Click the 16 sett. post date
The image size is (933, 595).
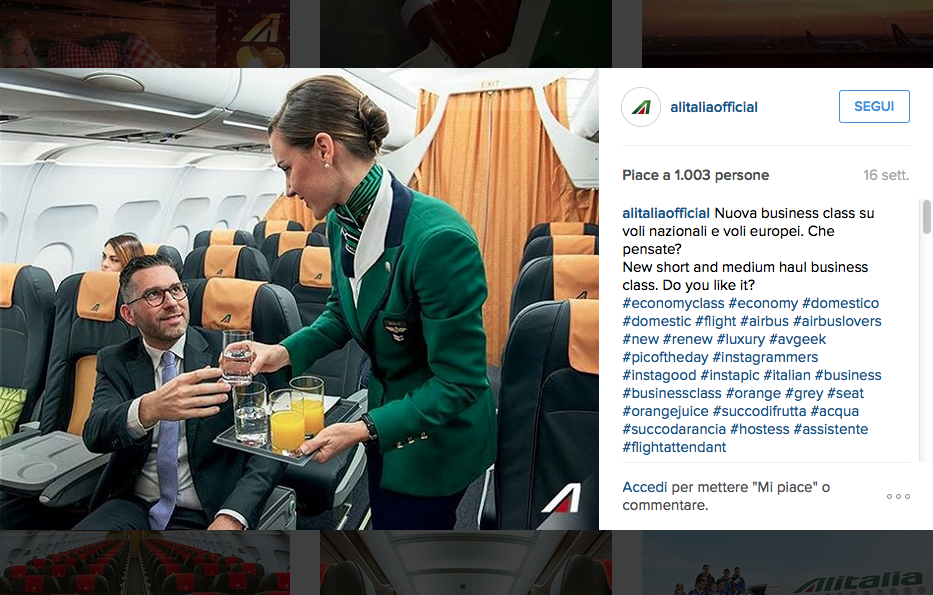click(886, 176)
